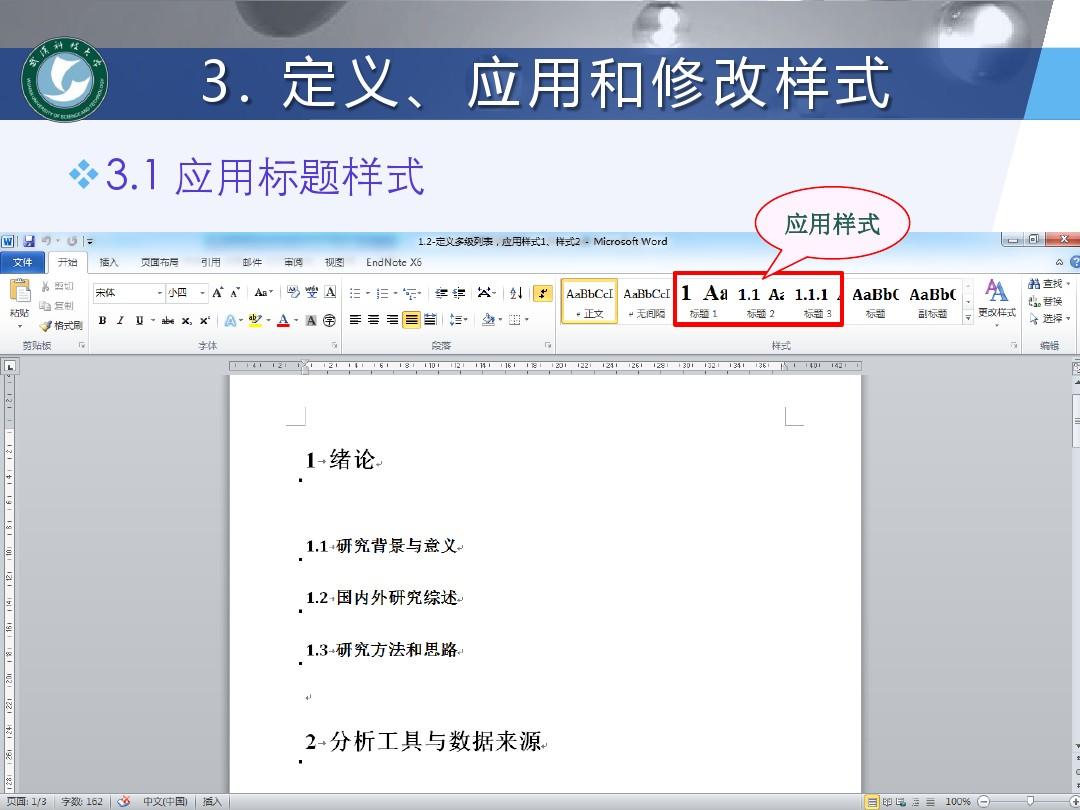Toggle subscript formatting
Image resolution: width=1080 pixels, height=810 pixels.
(187, 319)
